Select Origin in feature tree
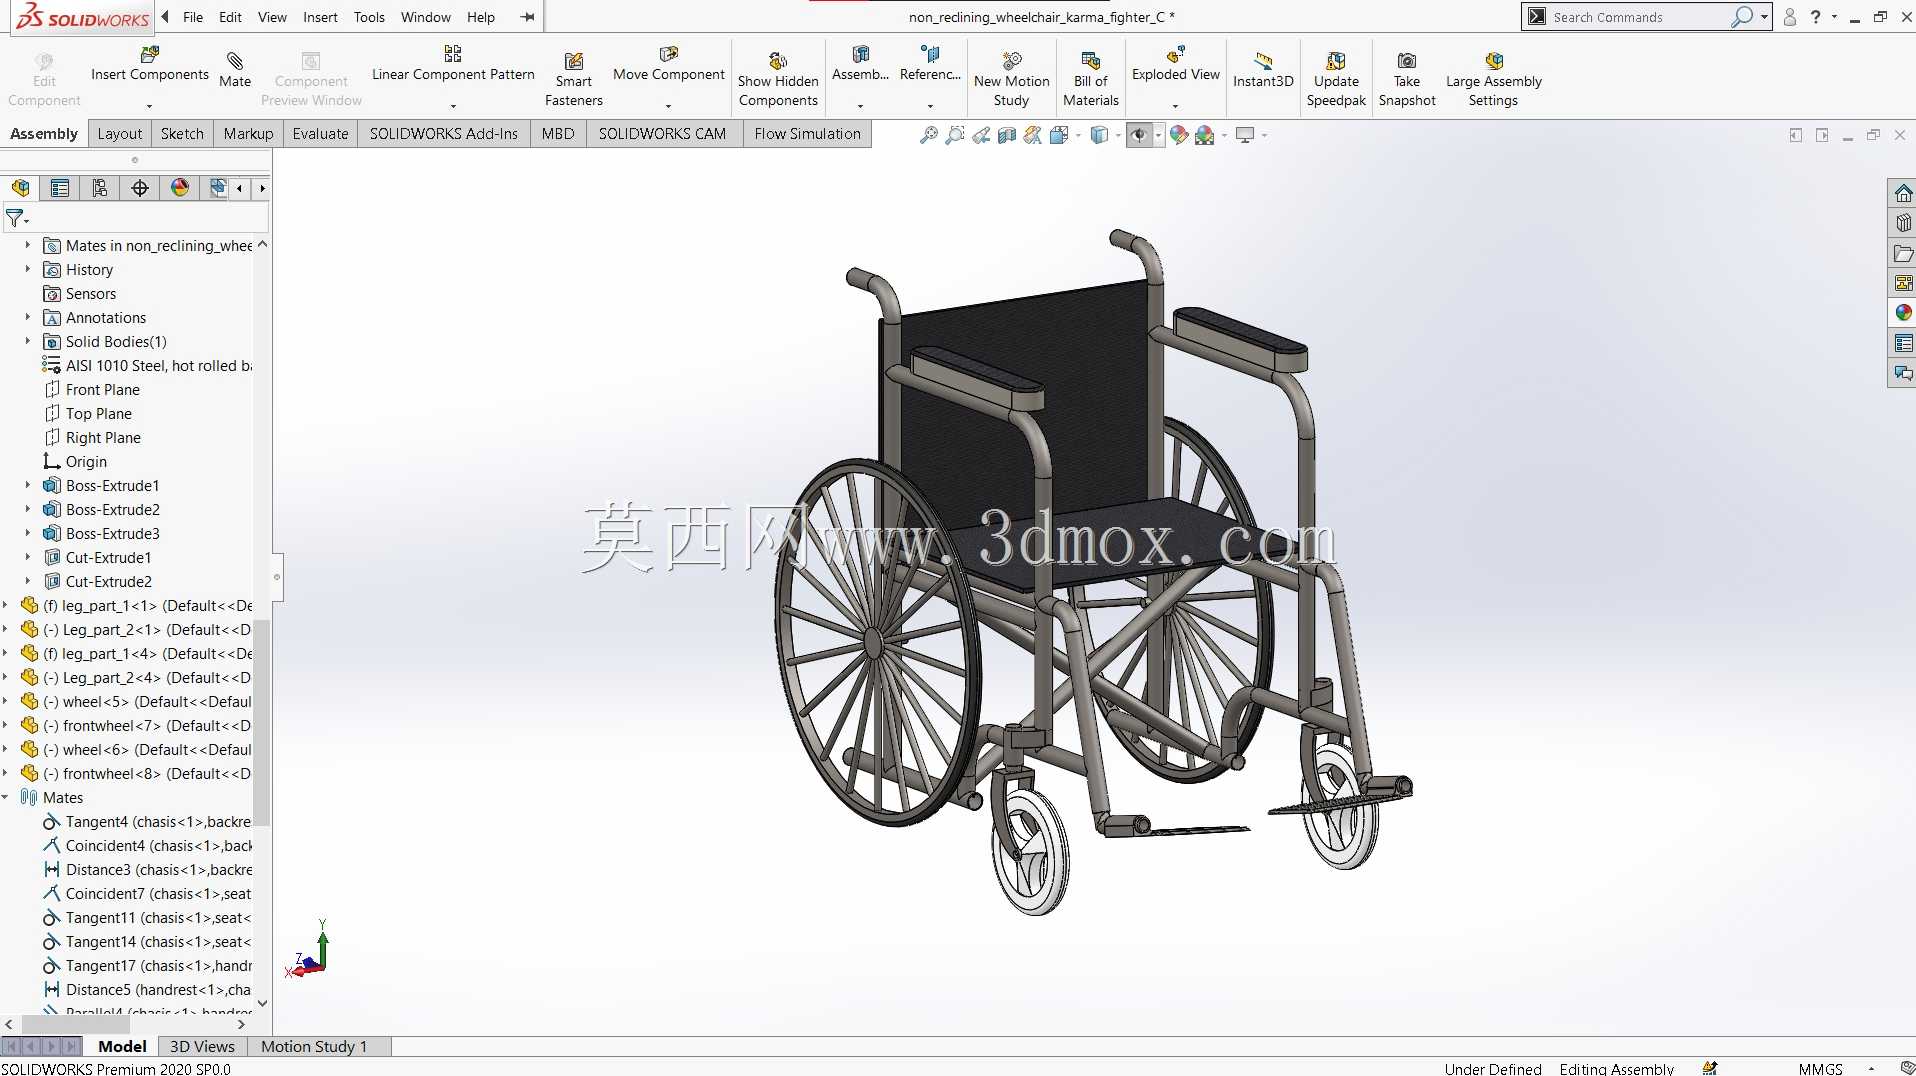 tap(86, 462)
